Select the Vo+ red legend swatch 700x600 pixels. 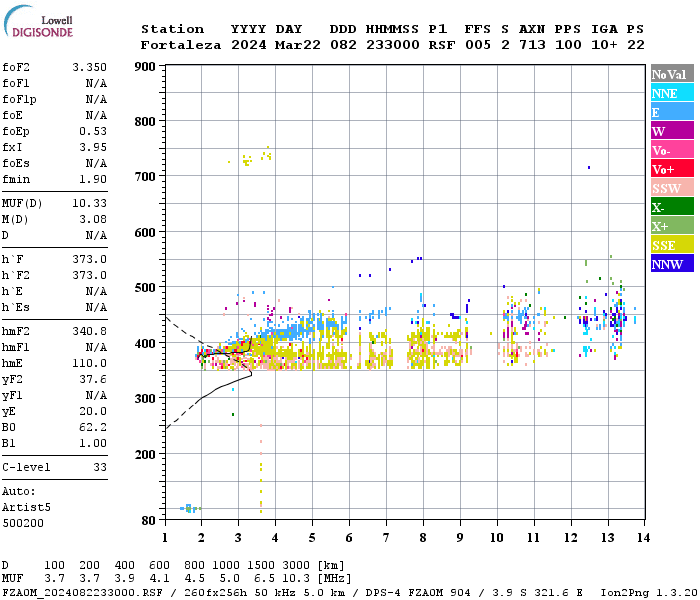672,169
